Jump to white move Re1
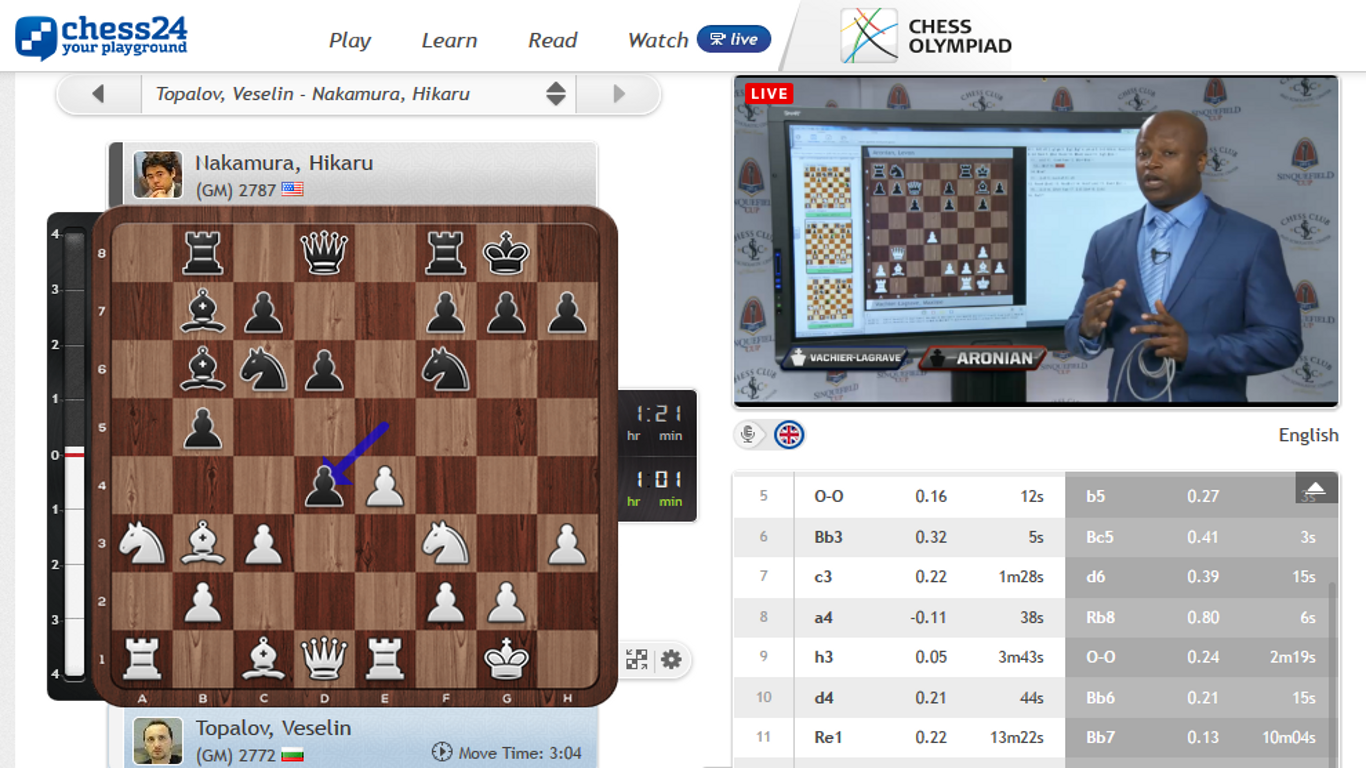1366x768 pixels. point(829,738)
